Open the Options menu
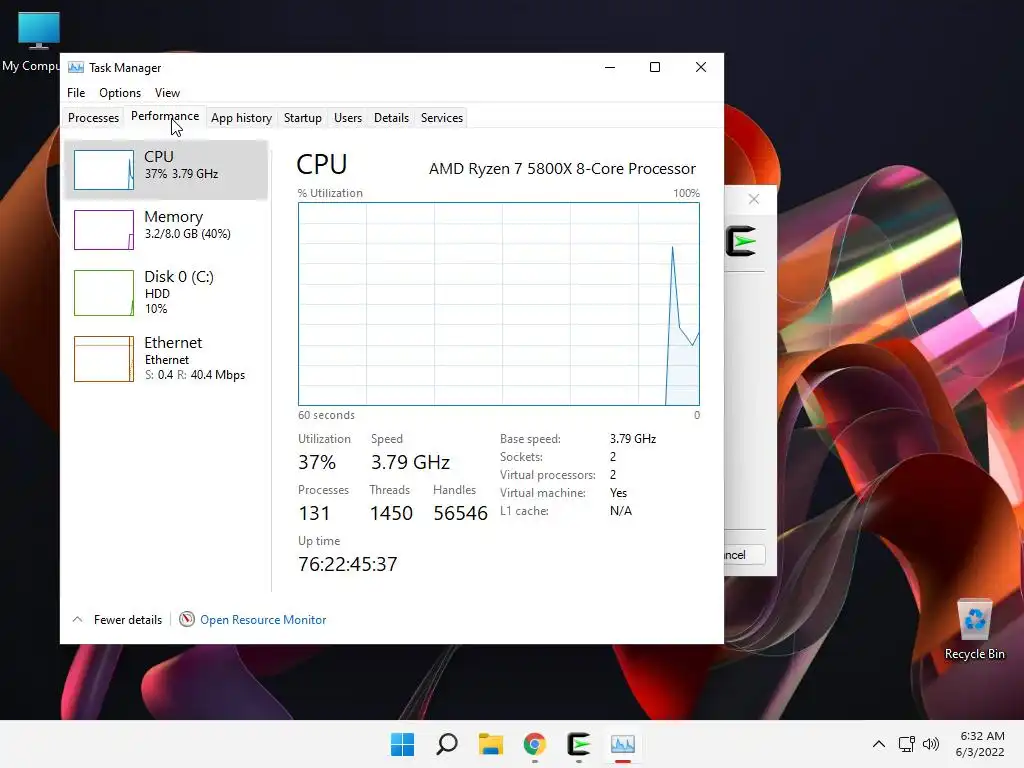The height and width of the screenshot is (768, 1024). click(120, 93)
